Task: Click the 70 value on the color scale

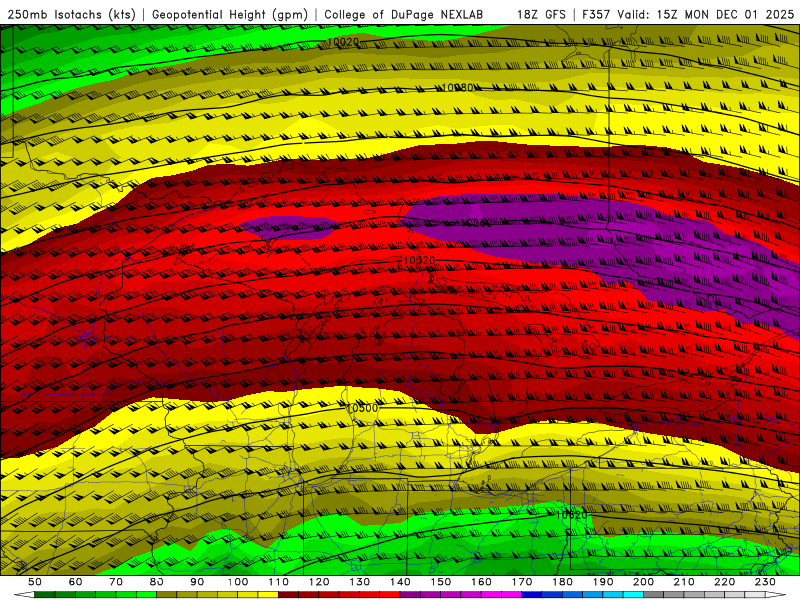Action: [116, 582]
